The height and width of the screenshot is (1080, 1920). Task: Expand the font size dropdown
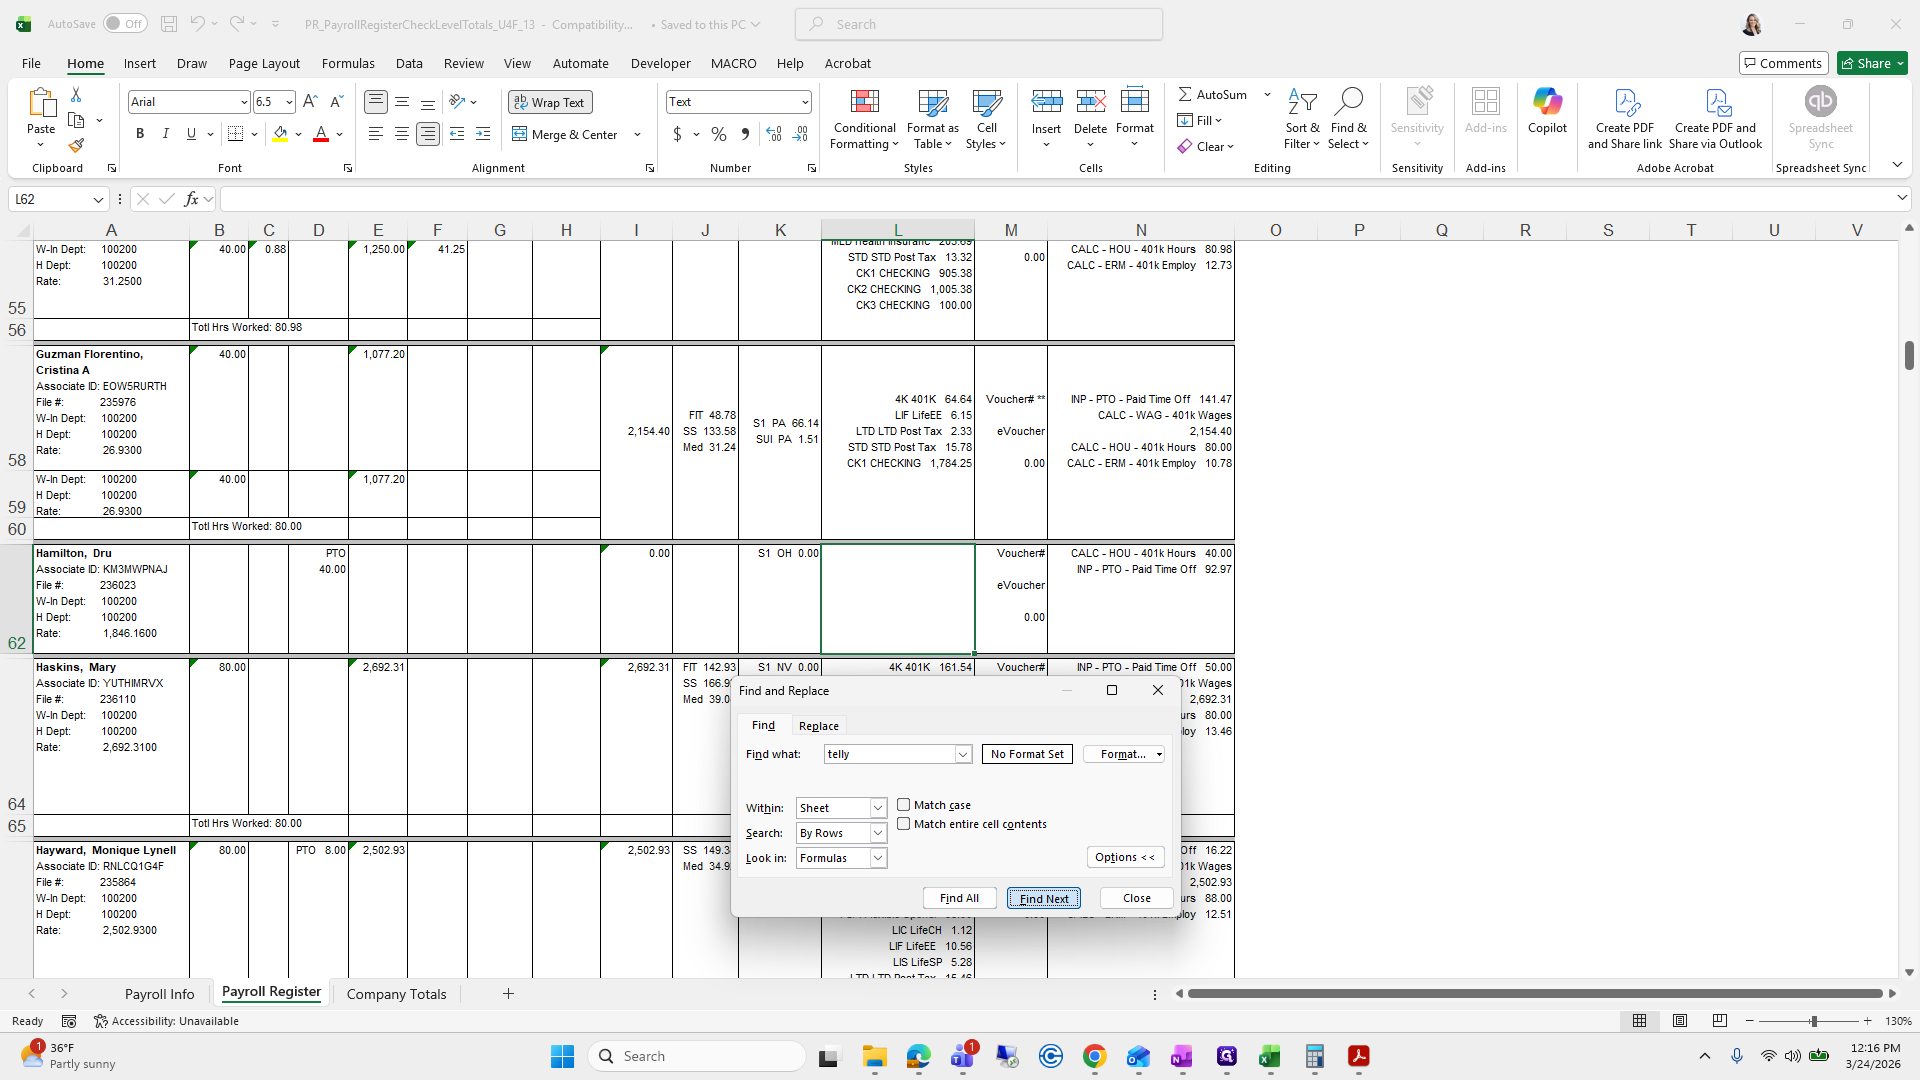289,102
